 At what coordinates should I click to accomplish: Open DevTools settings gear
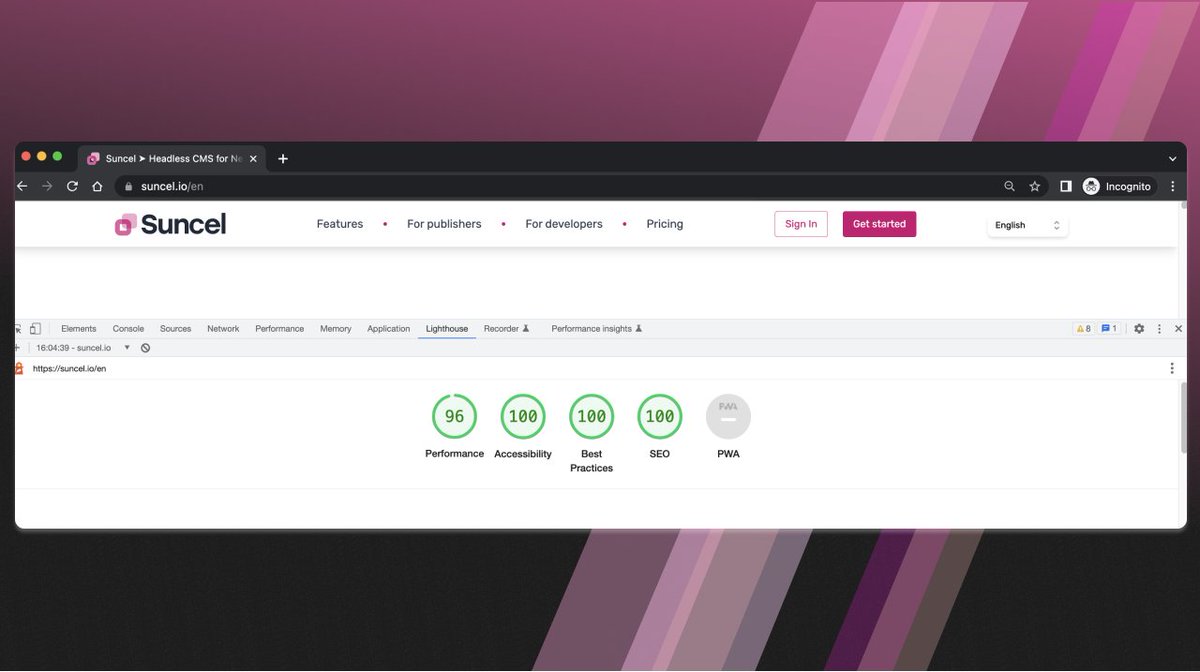click(1139, 328)
